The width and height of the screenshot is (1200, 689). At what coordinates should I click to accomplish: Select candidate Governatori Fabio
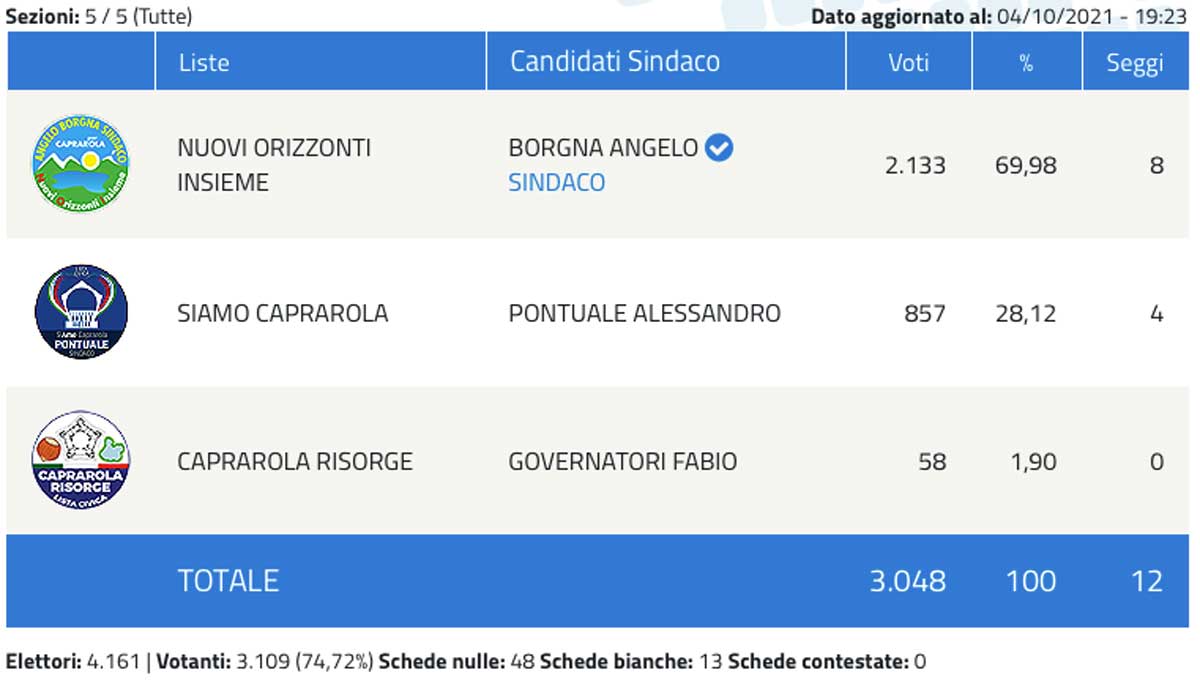tap(622, 461)
